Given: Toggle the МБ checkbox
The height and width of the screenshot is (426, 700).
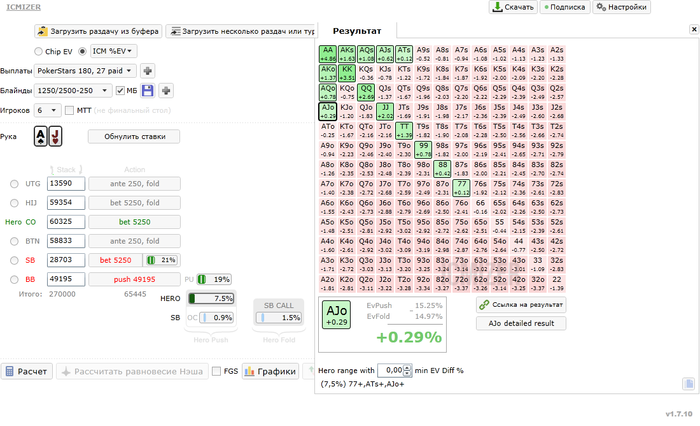Looking at the screenshot, I should tap(120, 91).
